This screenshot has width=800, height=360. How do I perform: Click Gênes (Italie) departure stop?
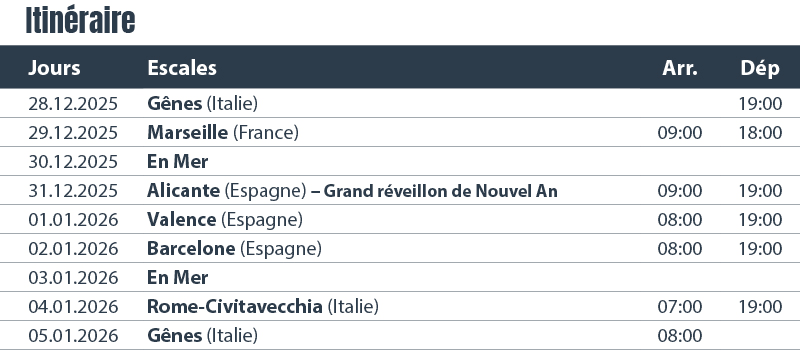click(203, 104)
